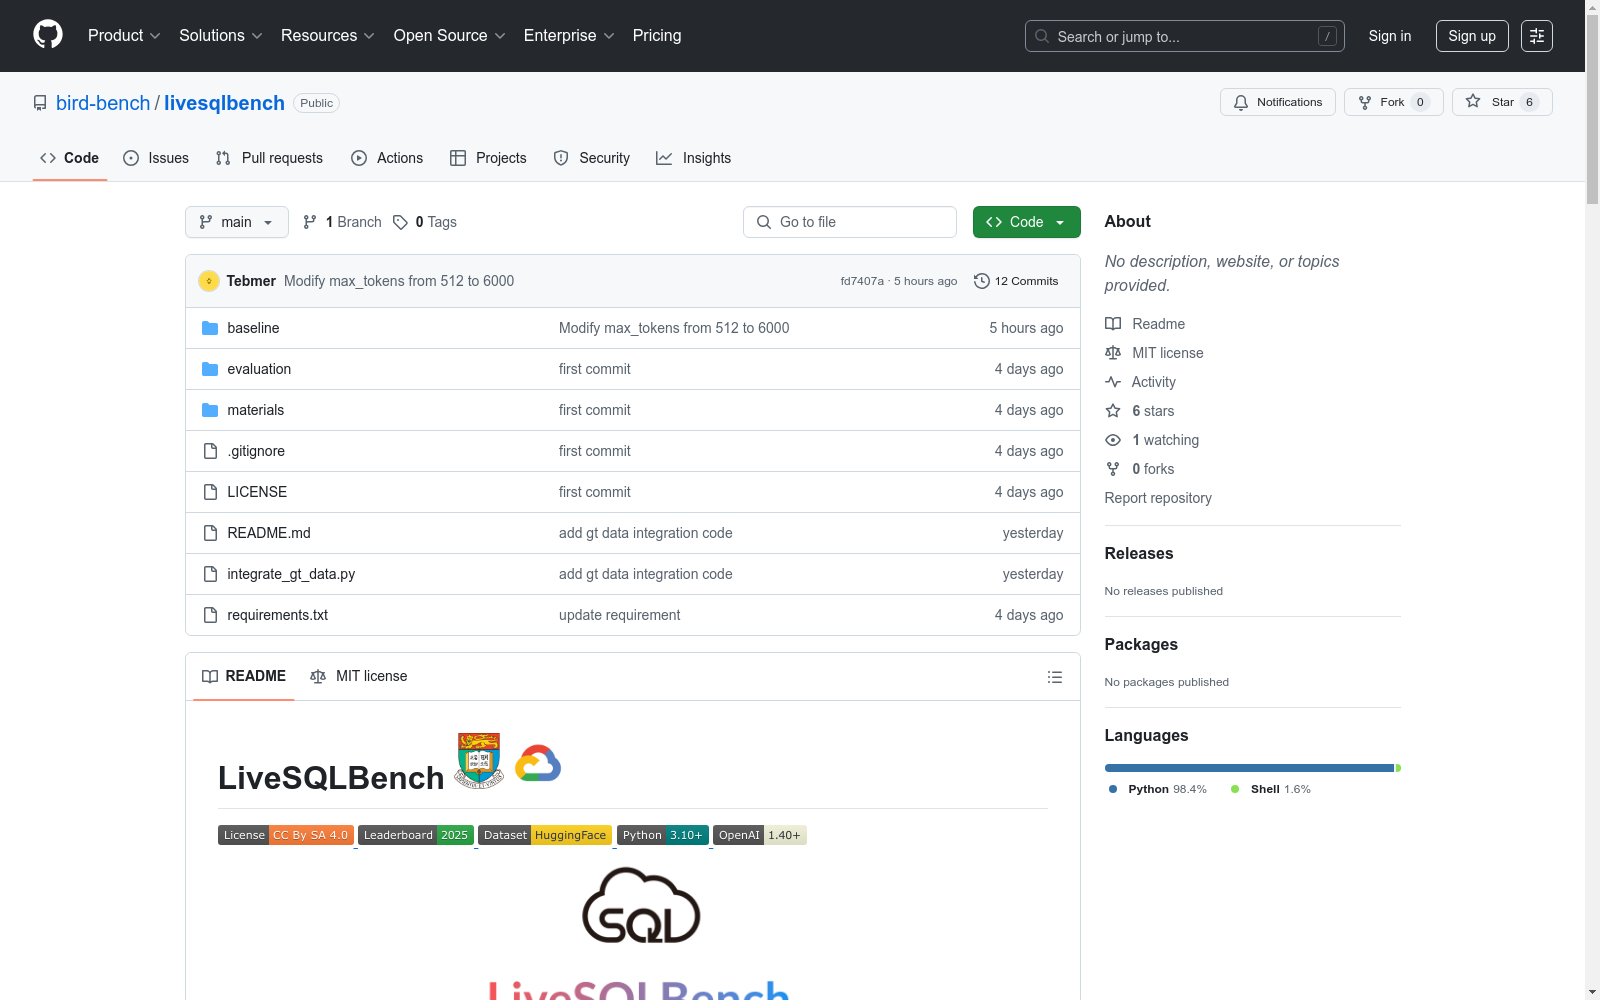Open the livesqlbench repository link
This screenshot has width=1600, height=1000.
coord(224,103)
